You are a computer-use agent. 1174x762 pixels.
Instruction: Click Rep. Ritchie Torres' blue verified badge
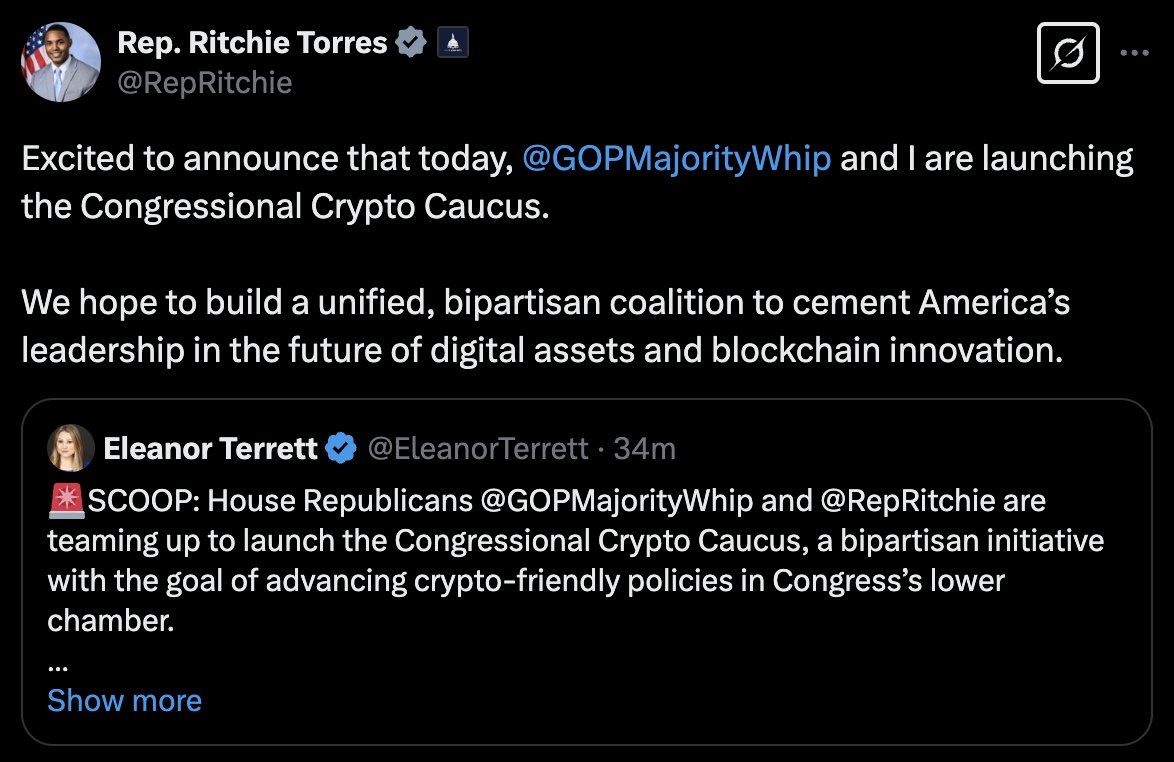click(x=410, y=42)
